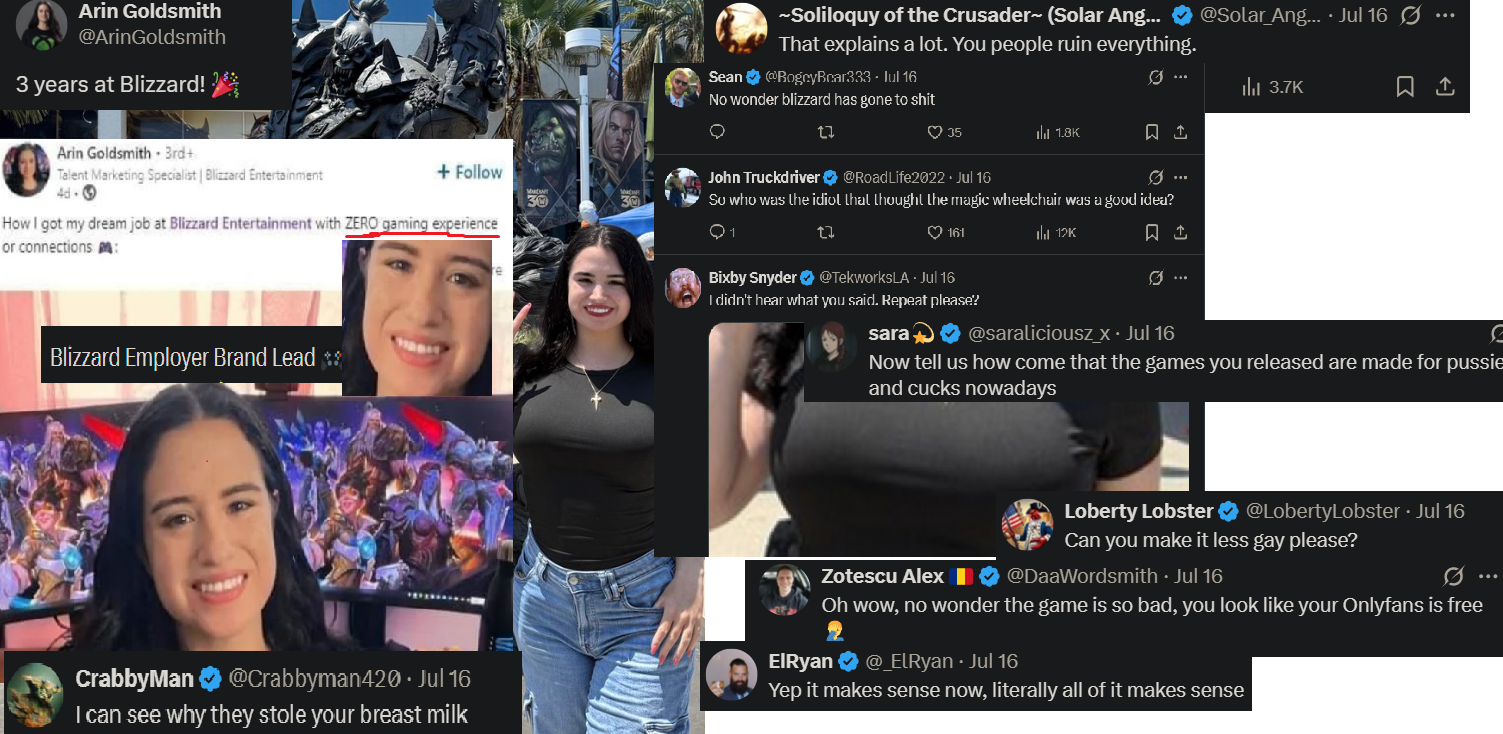
Task: Click the @RoadLife2022 handle
Action: (x=894, y=177)
